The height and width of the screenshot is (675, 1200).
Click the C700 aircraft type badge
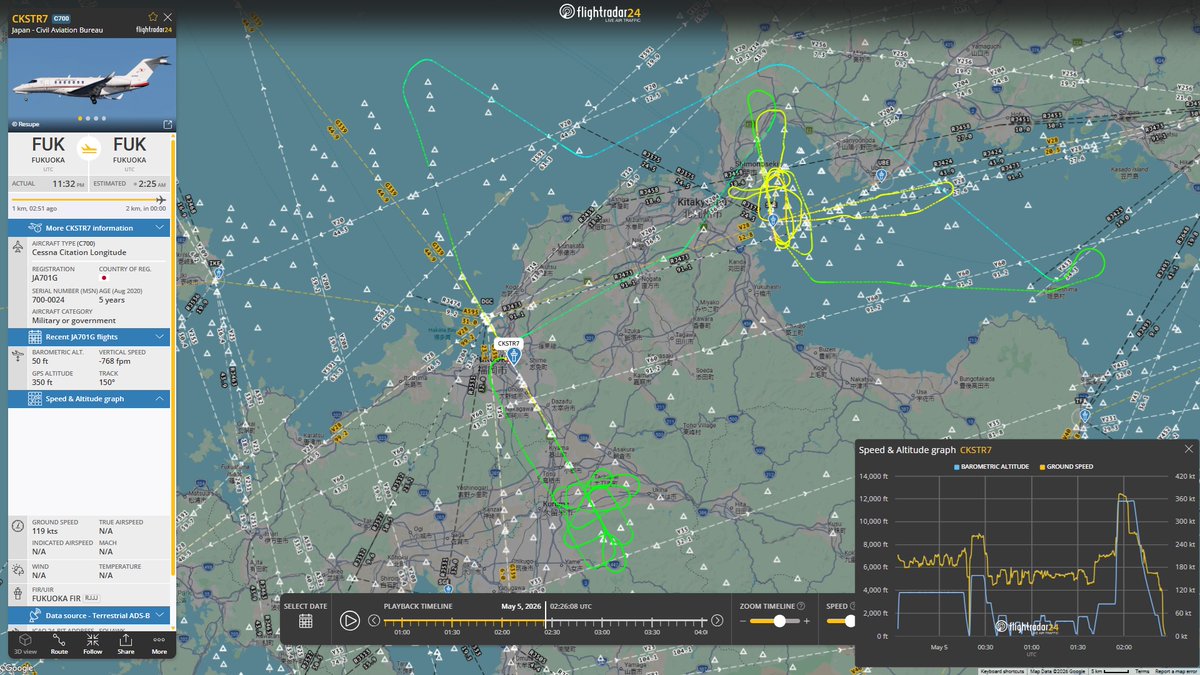point(61,18)
